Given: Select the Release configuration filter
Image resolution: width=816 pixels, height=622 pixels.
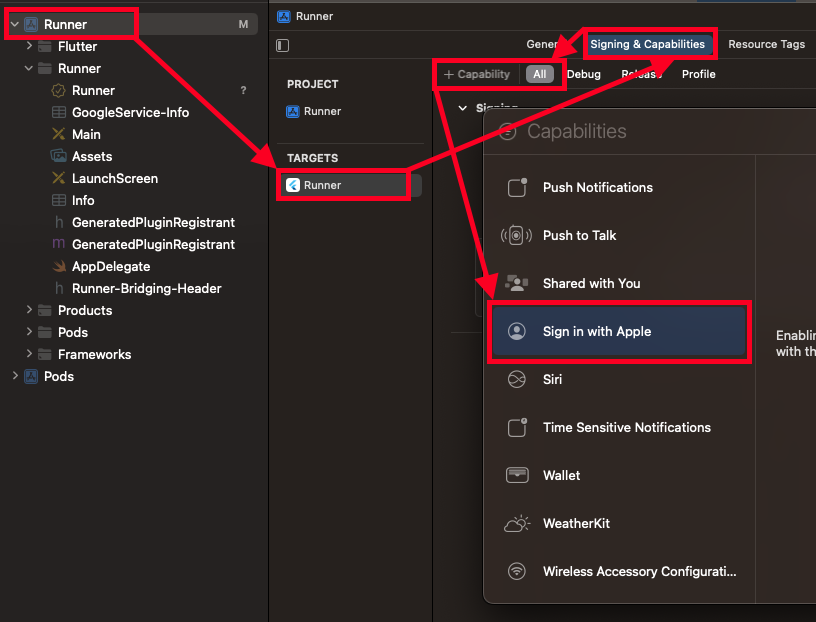Looking at the screenshot, I should [641, 74].
